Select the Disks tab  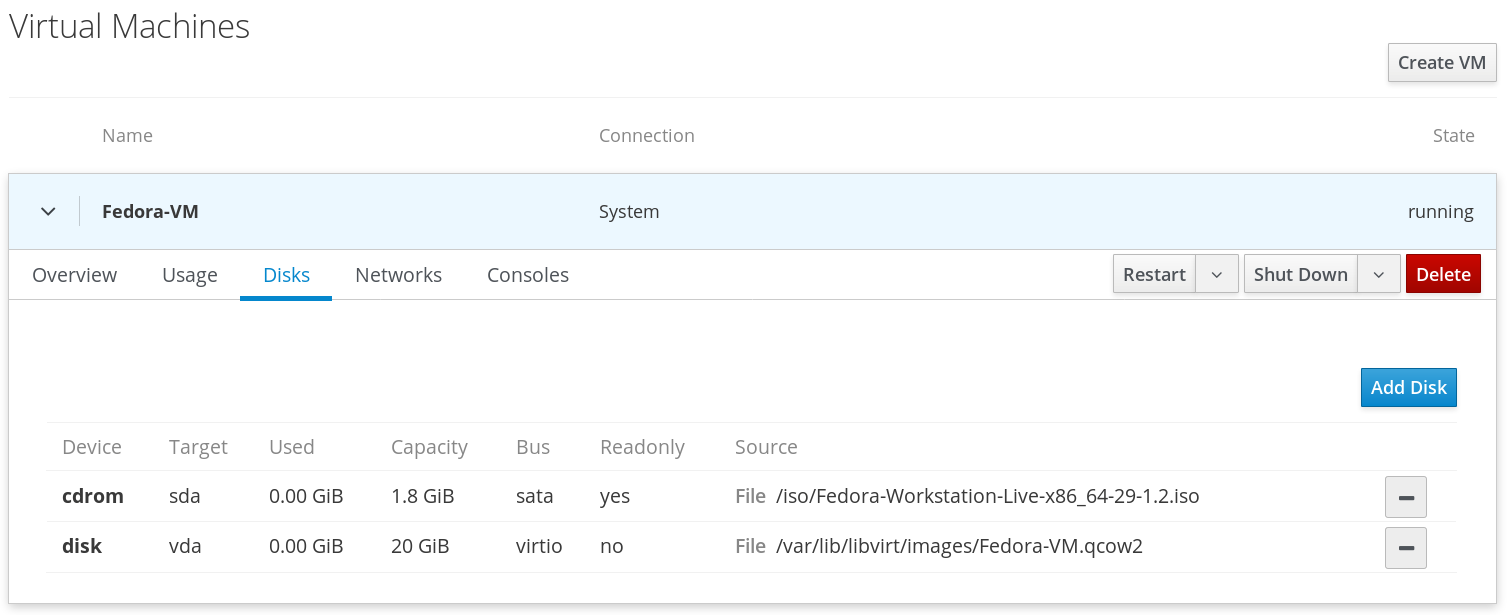[286, 275]
